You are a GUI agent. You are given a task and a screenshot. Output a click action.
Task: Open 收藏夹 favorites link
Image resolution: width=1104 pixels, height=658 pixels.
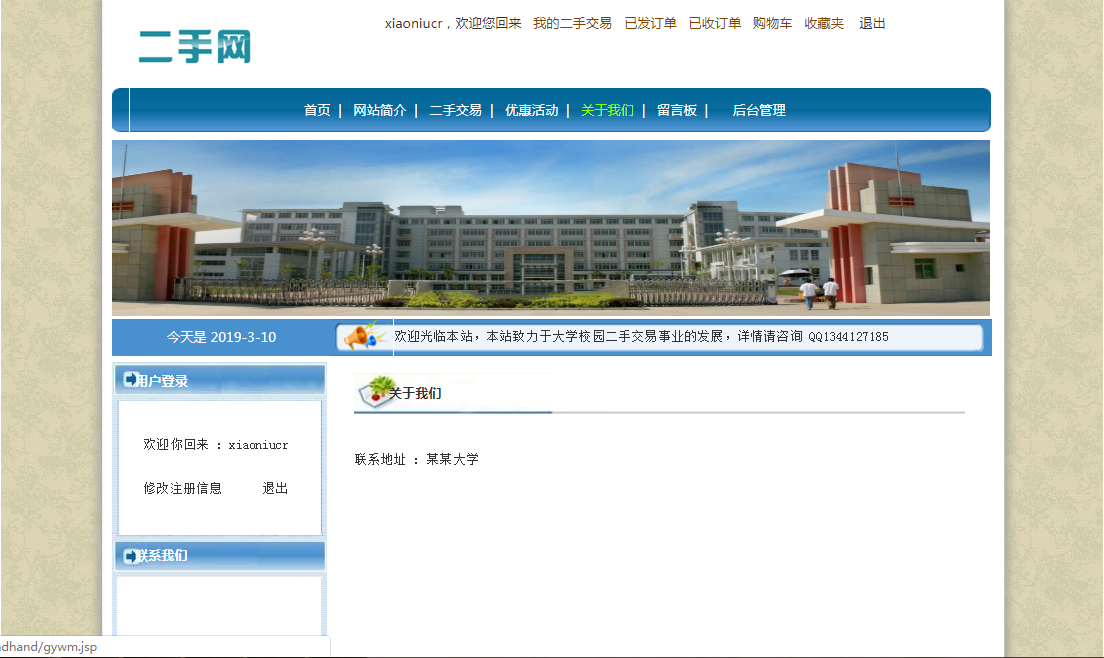point(824,23)
